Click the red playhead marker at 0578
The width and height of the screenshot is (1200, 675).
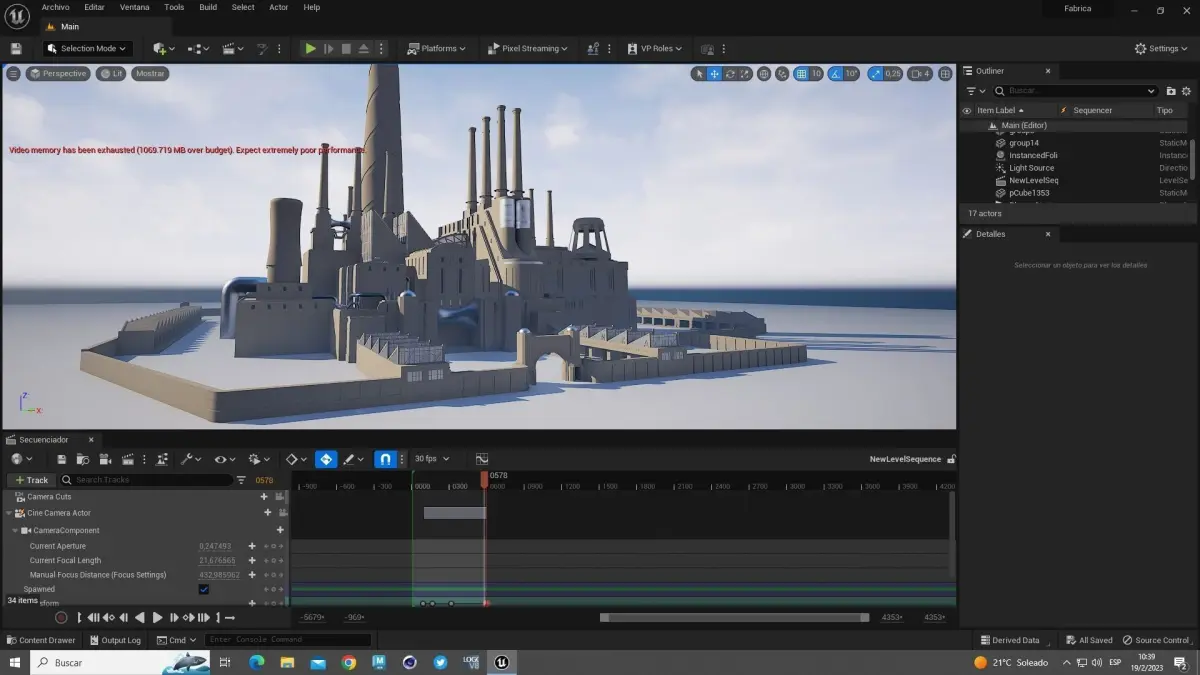[x=485, y=479]
